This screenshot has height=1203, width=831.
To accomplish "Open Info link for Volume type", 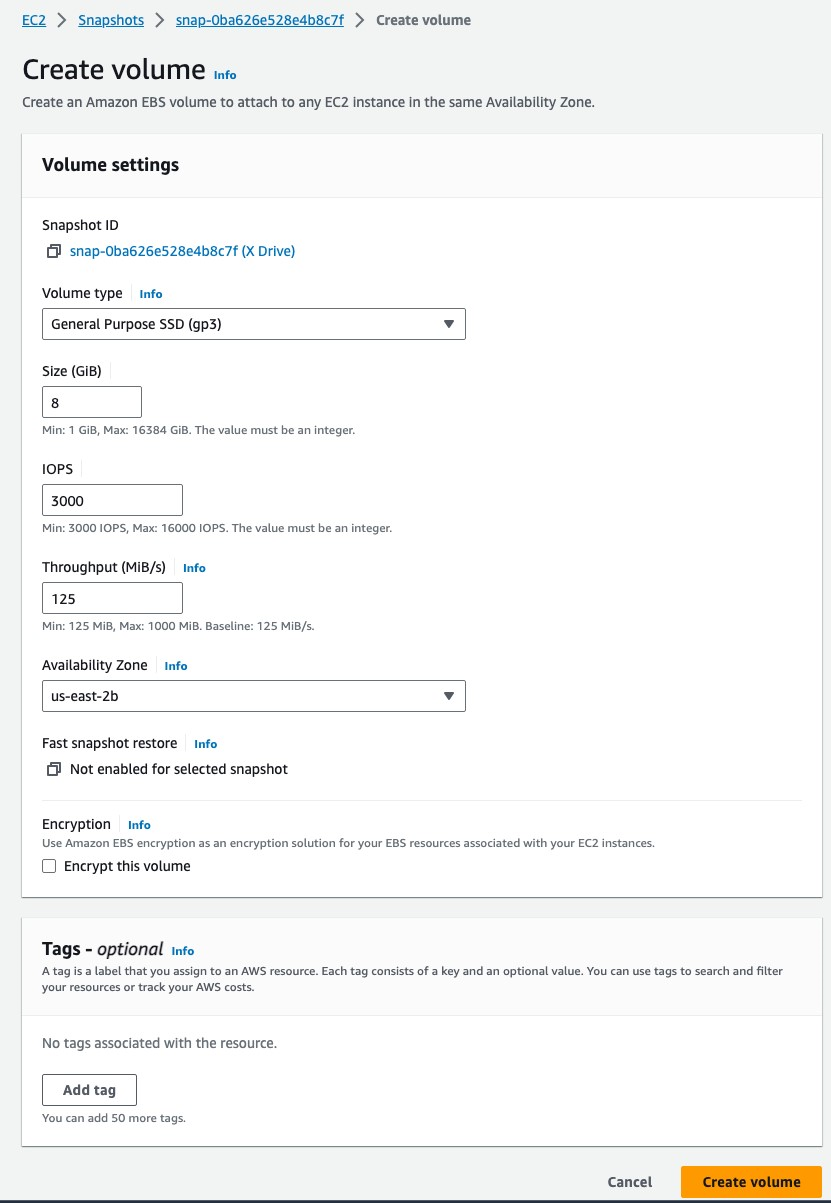I will pos(150,294).
